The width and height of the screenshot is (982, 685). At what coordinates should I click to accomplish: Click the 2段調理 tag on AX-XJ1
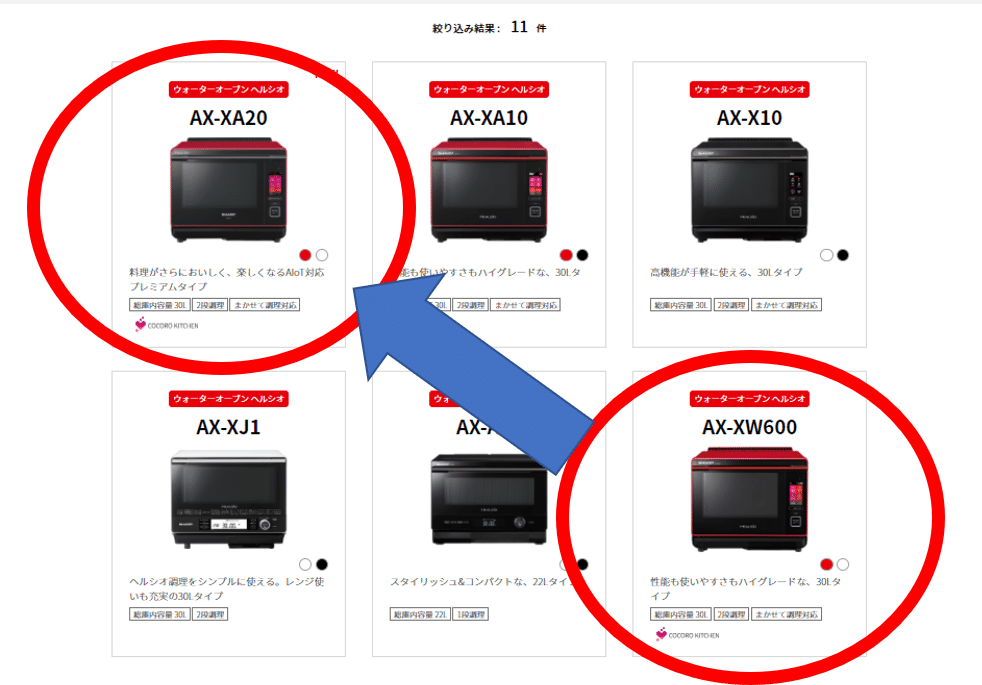[x=210, y=614]
